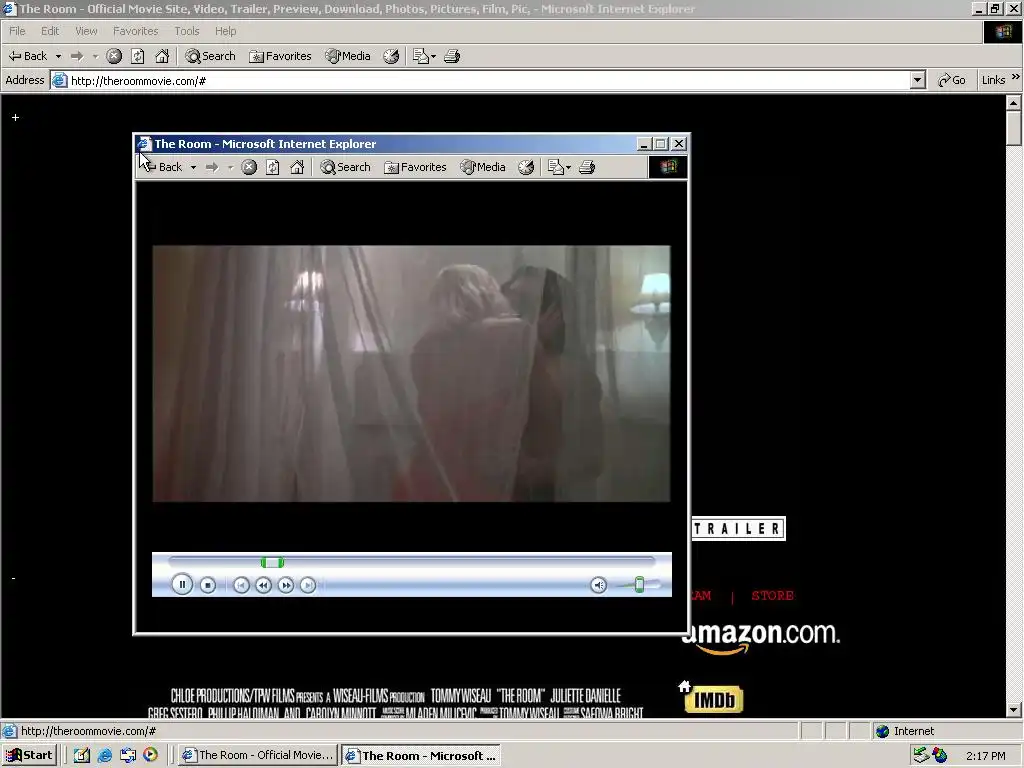Refresh the main theroommovie.com page

(x=138, y=56)
